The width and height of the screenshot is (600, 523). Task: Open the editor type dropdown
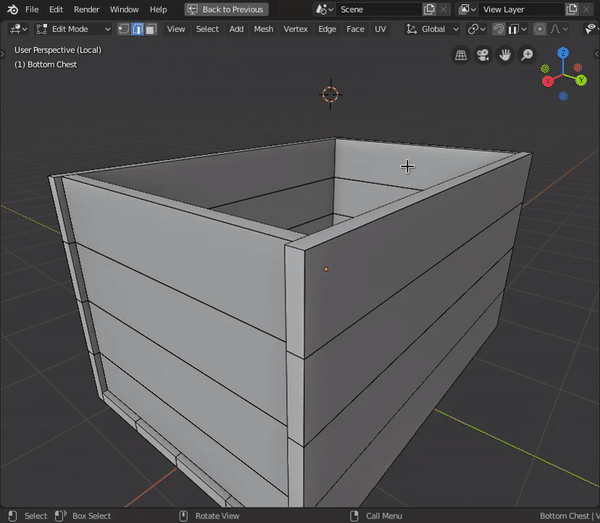tap(18, 29)
